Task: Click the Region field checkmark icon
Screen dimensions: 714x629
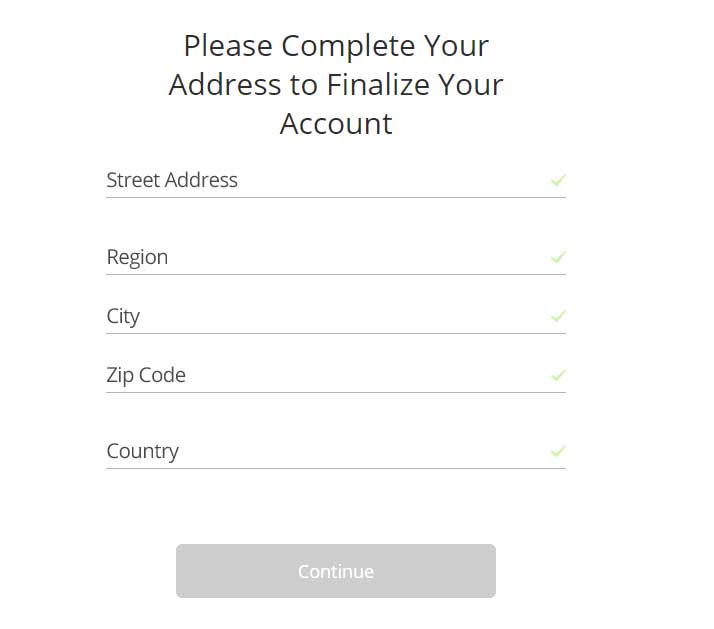Action: click(x=558, y=257)
